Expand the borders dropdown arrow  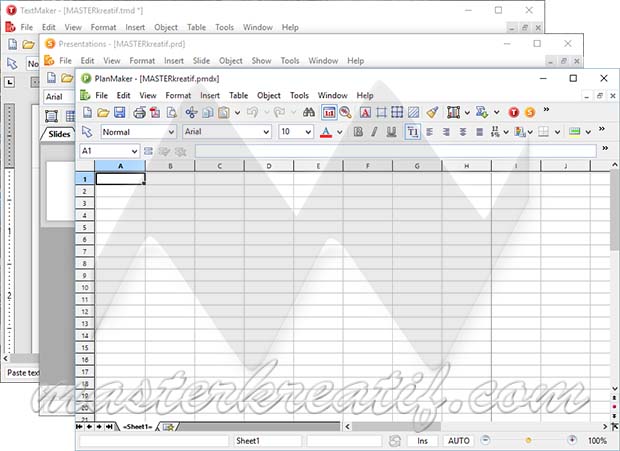point(557,132)
